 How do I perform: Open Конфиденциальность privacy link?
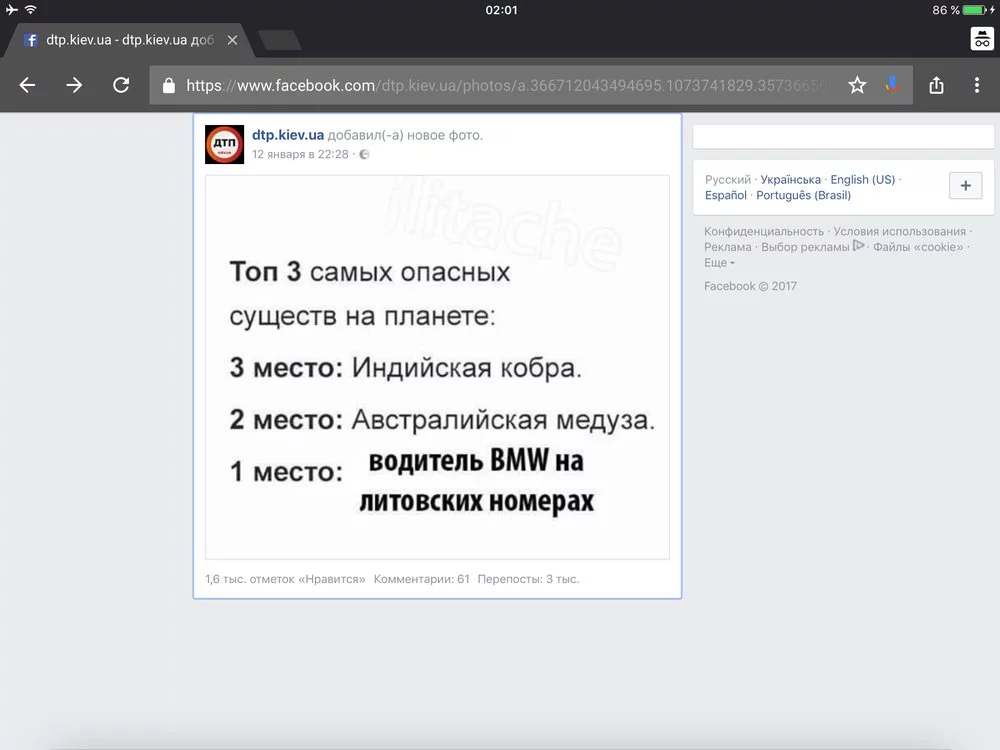(x=764, y=232)
